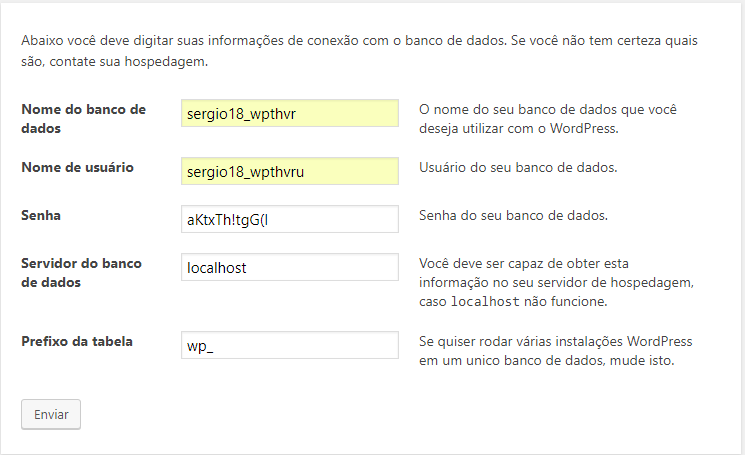Select the Senha password input field
This screenshot has width=745, height=455.
pos(290,220)
